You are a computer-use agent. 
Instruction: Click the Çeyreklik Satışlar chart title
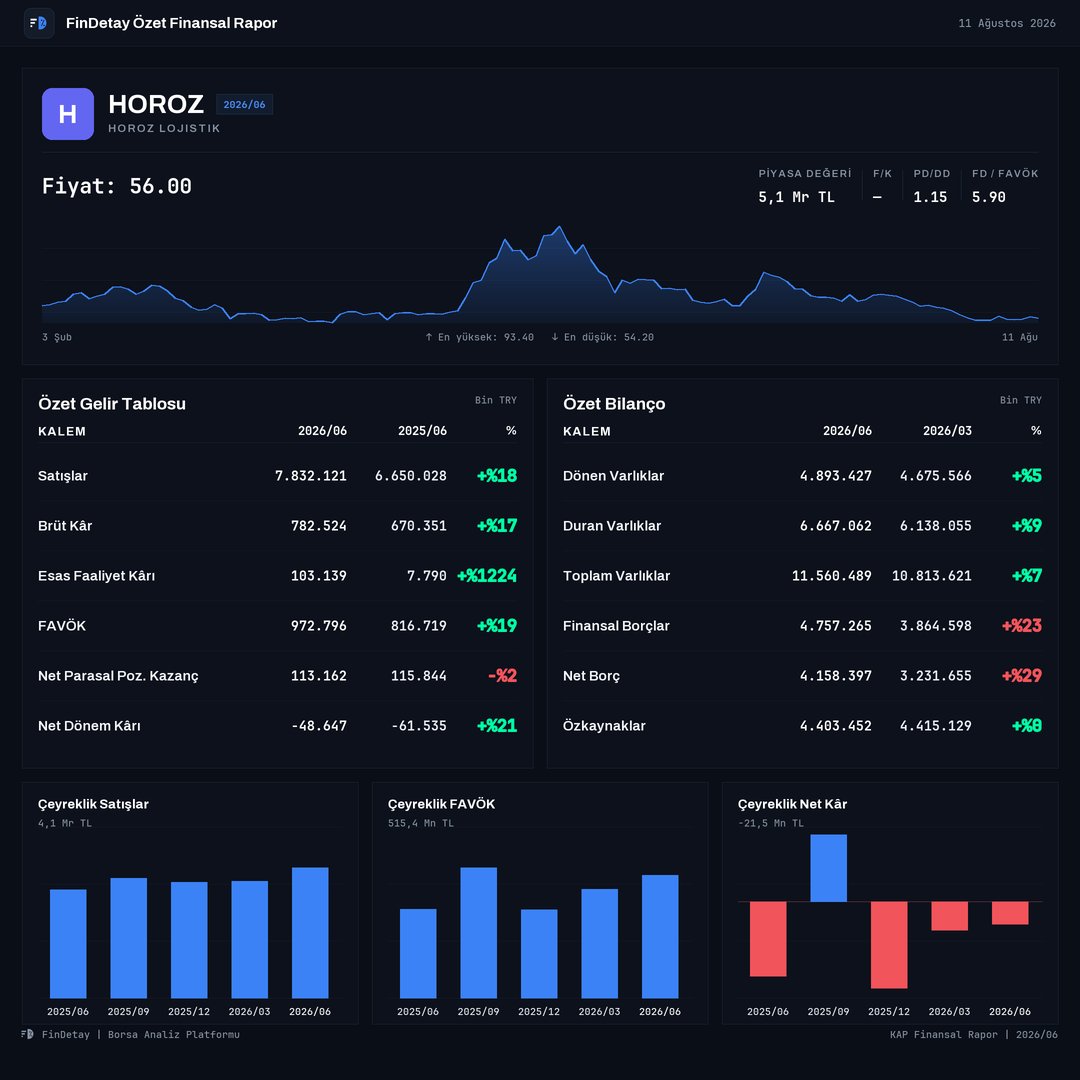tap(93, 804)
